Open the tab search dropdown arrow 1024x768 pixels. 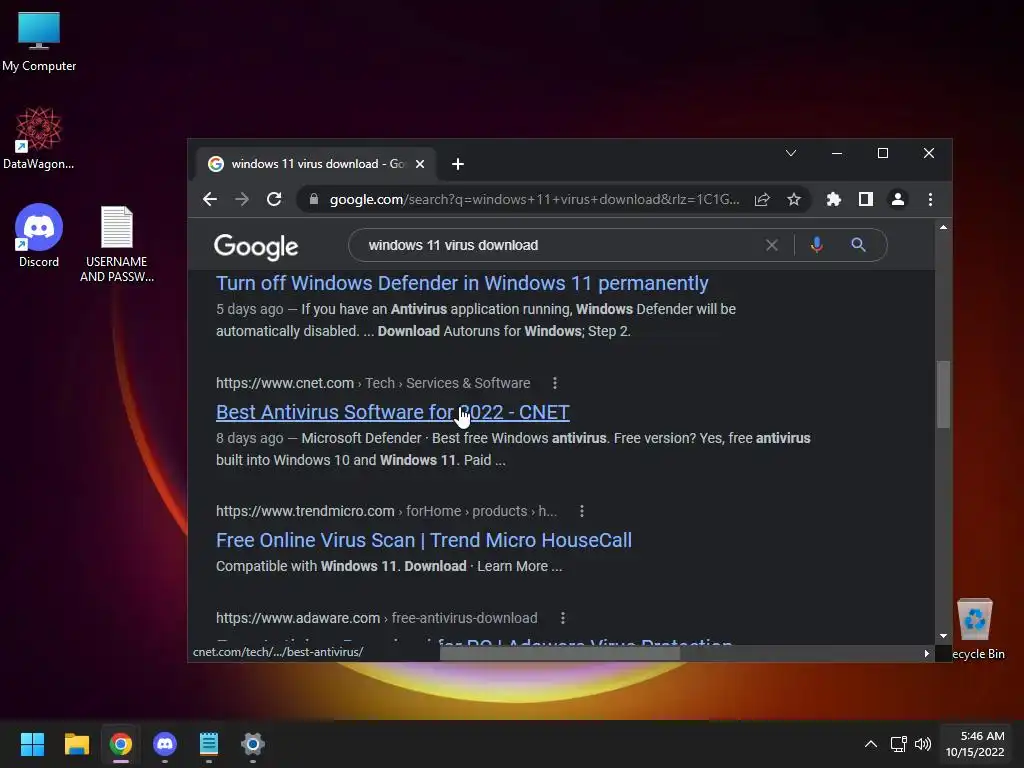pyautogui.click(x=791, y=153)
